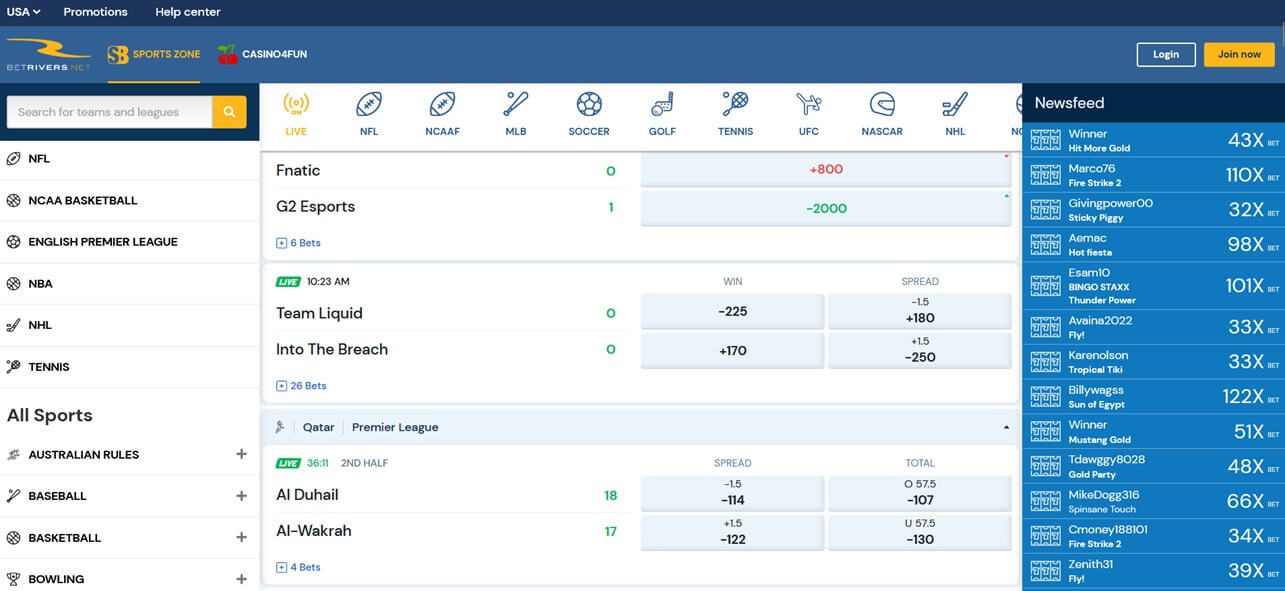
Task: Select the NASCAR helmet icon
Action: (x=882, y=104)
